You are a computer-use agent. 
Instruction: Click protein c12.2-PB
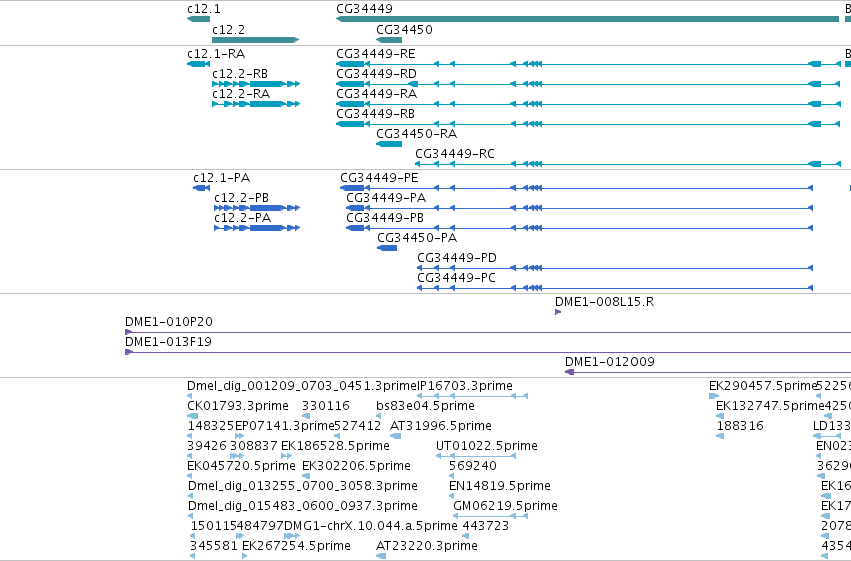coord(257,208)
